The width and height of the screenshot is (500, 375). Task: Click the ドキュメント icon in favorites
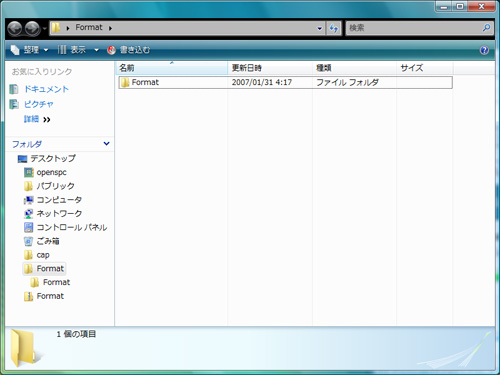14,89
